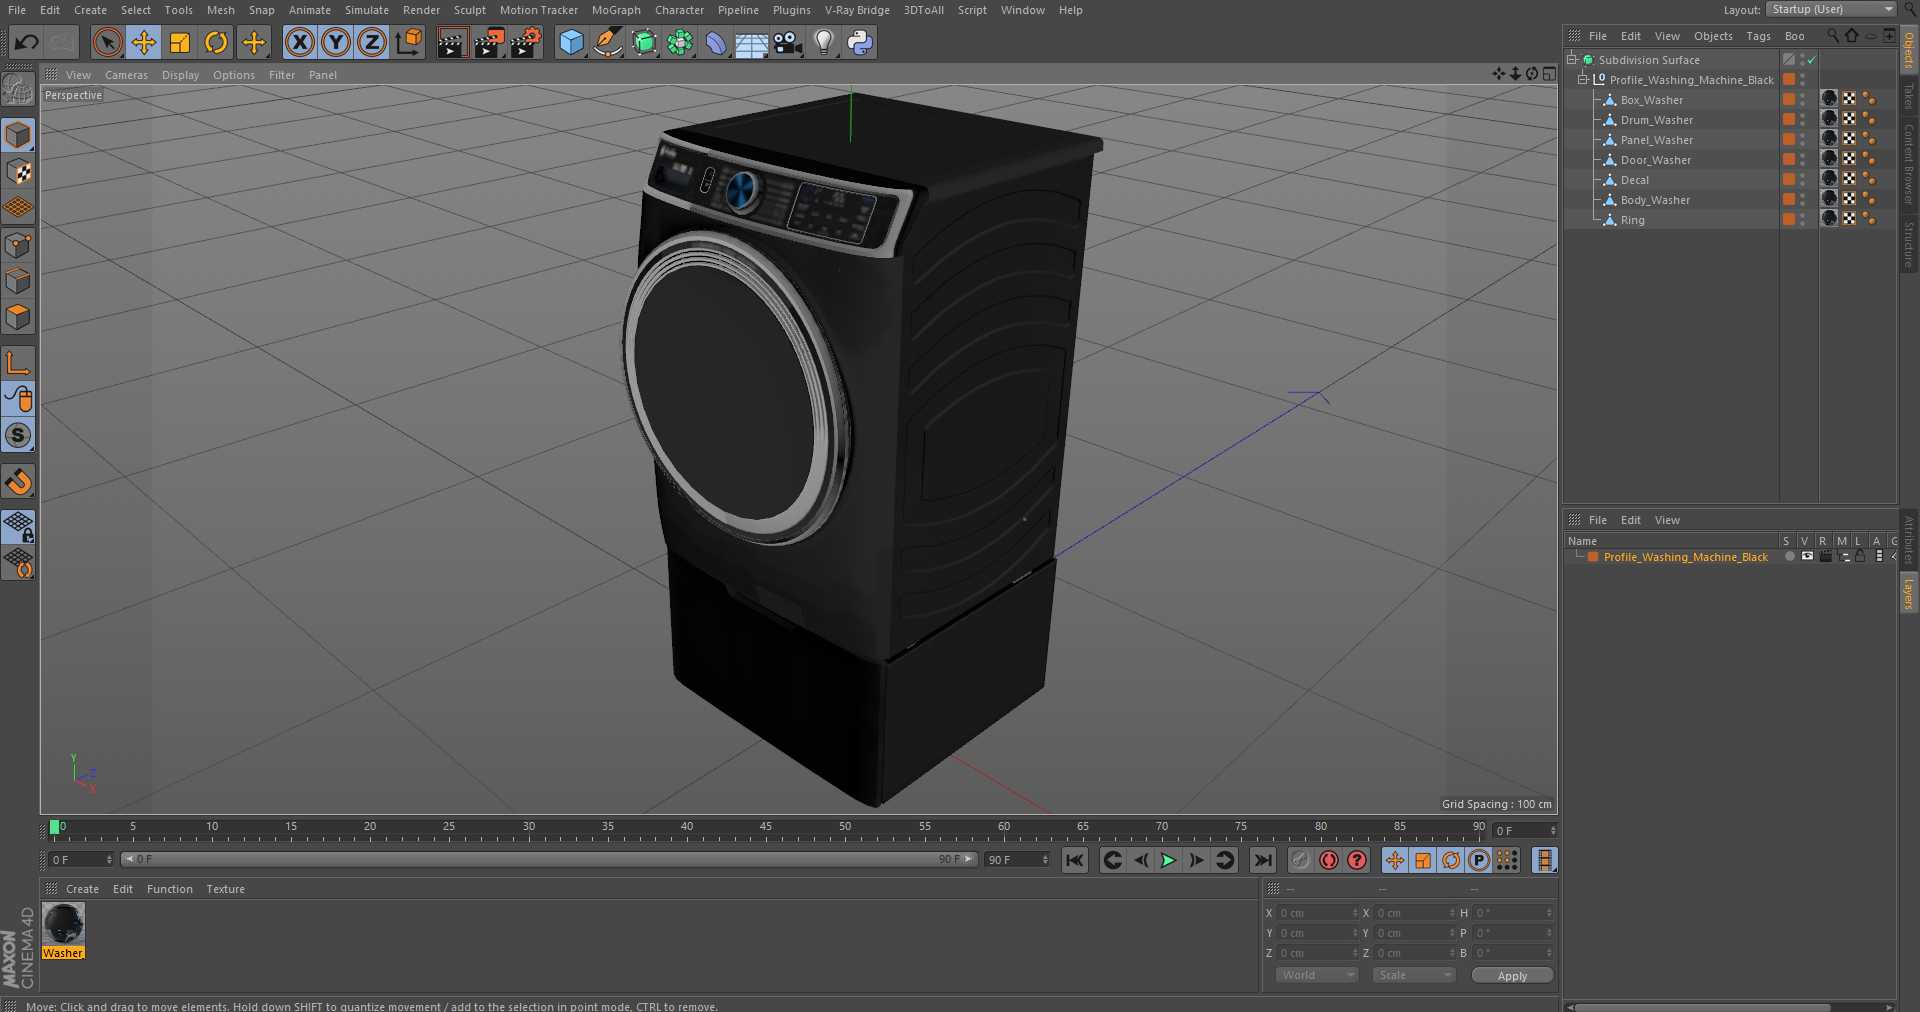Open the Scale mode dropdown

[1413, 976]
